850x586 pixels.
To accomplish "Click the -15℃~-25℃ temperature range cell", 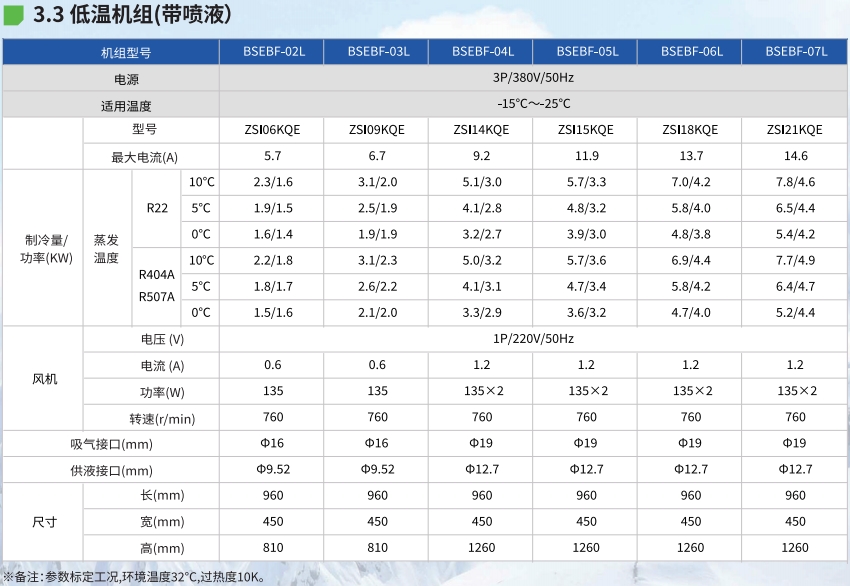I will (x=534, y=104).
